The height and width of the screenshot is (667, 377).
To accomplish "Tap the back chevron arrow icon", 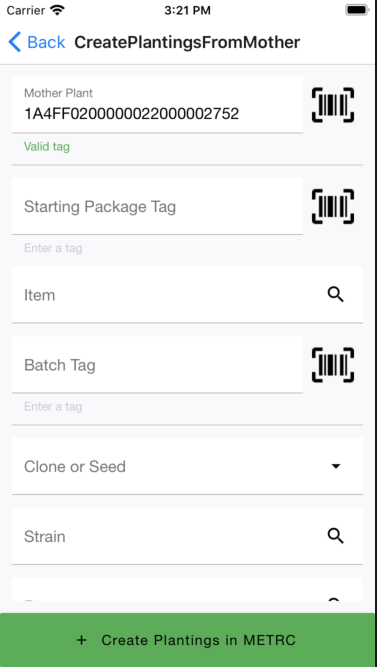I will point(14,42).
